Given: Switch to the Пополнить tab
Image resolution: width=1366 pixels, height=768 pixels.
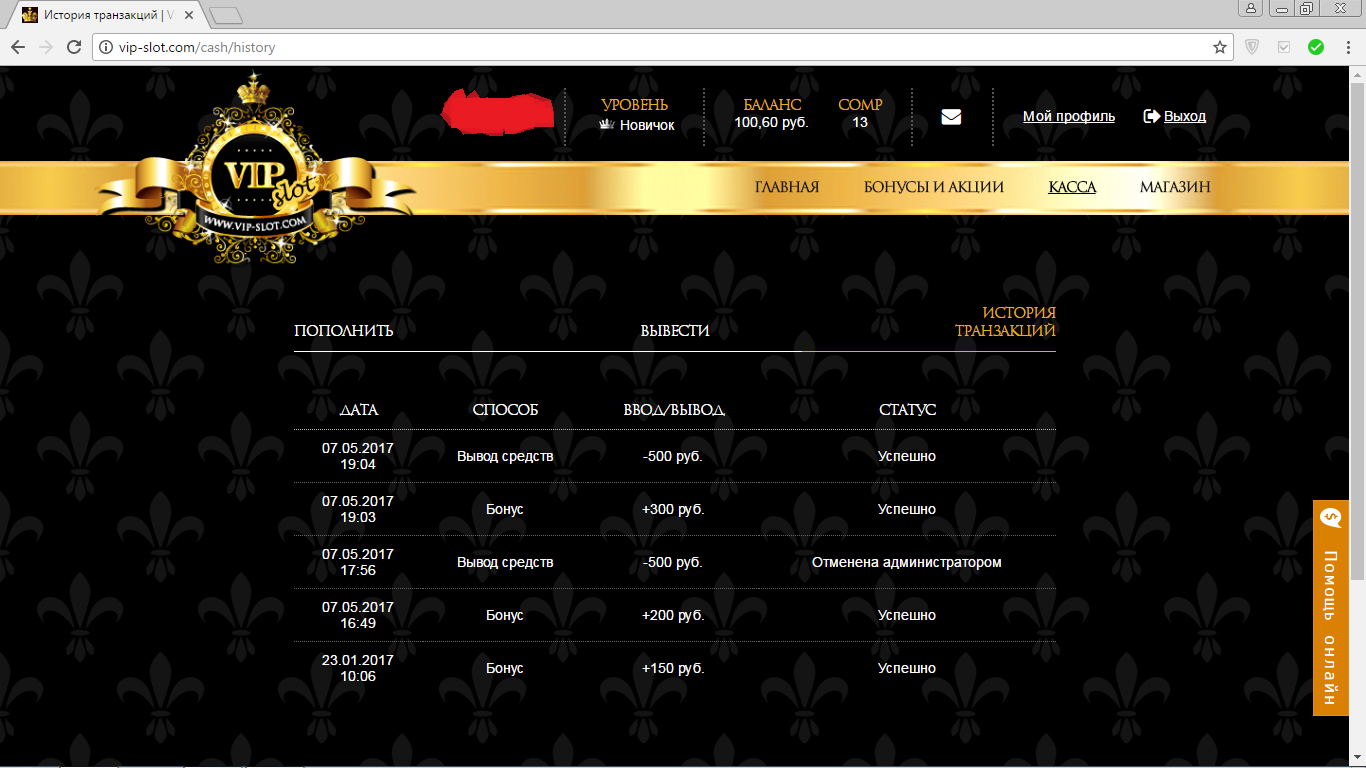Looking at the screenshot, I should pyautogui.click(x=343, y=331).
